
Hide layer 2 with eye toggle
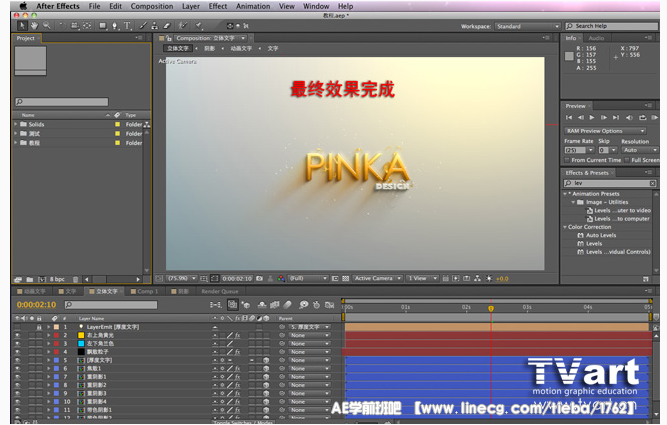pyautogui.click(x=17, y=335)
